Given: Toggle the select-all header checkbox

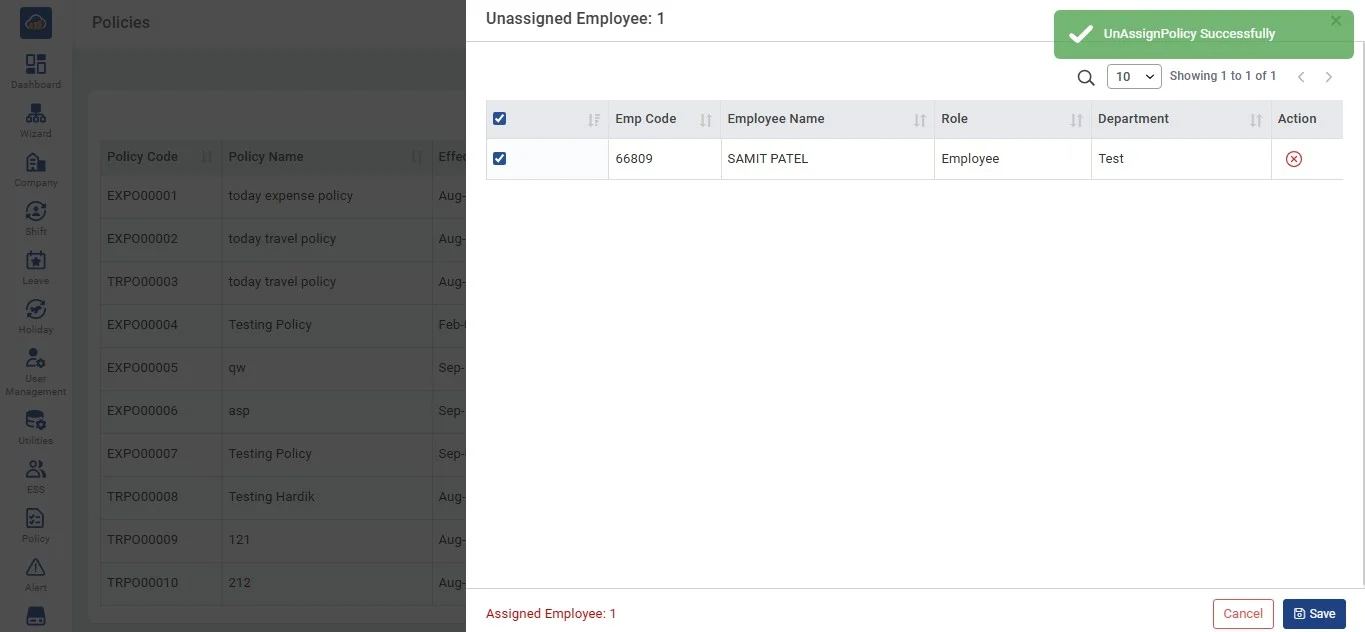Looking at the screenshot, I should (x=500, y=119).
